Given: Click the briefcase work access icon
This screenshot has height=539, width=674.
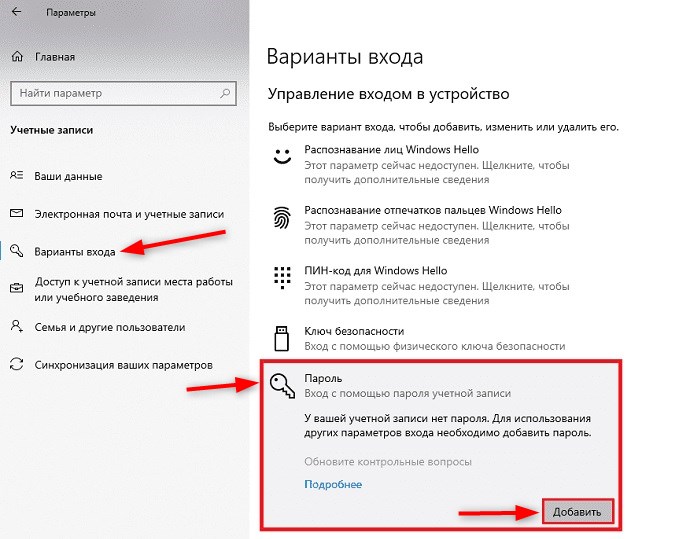Looking at the screenshot, I should (x=16, y=288).
